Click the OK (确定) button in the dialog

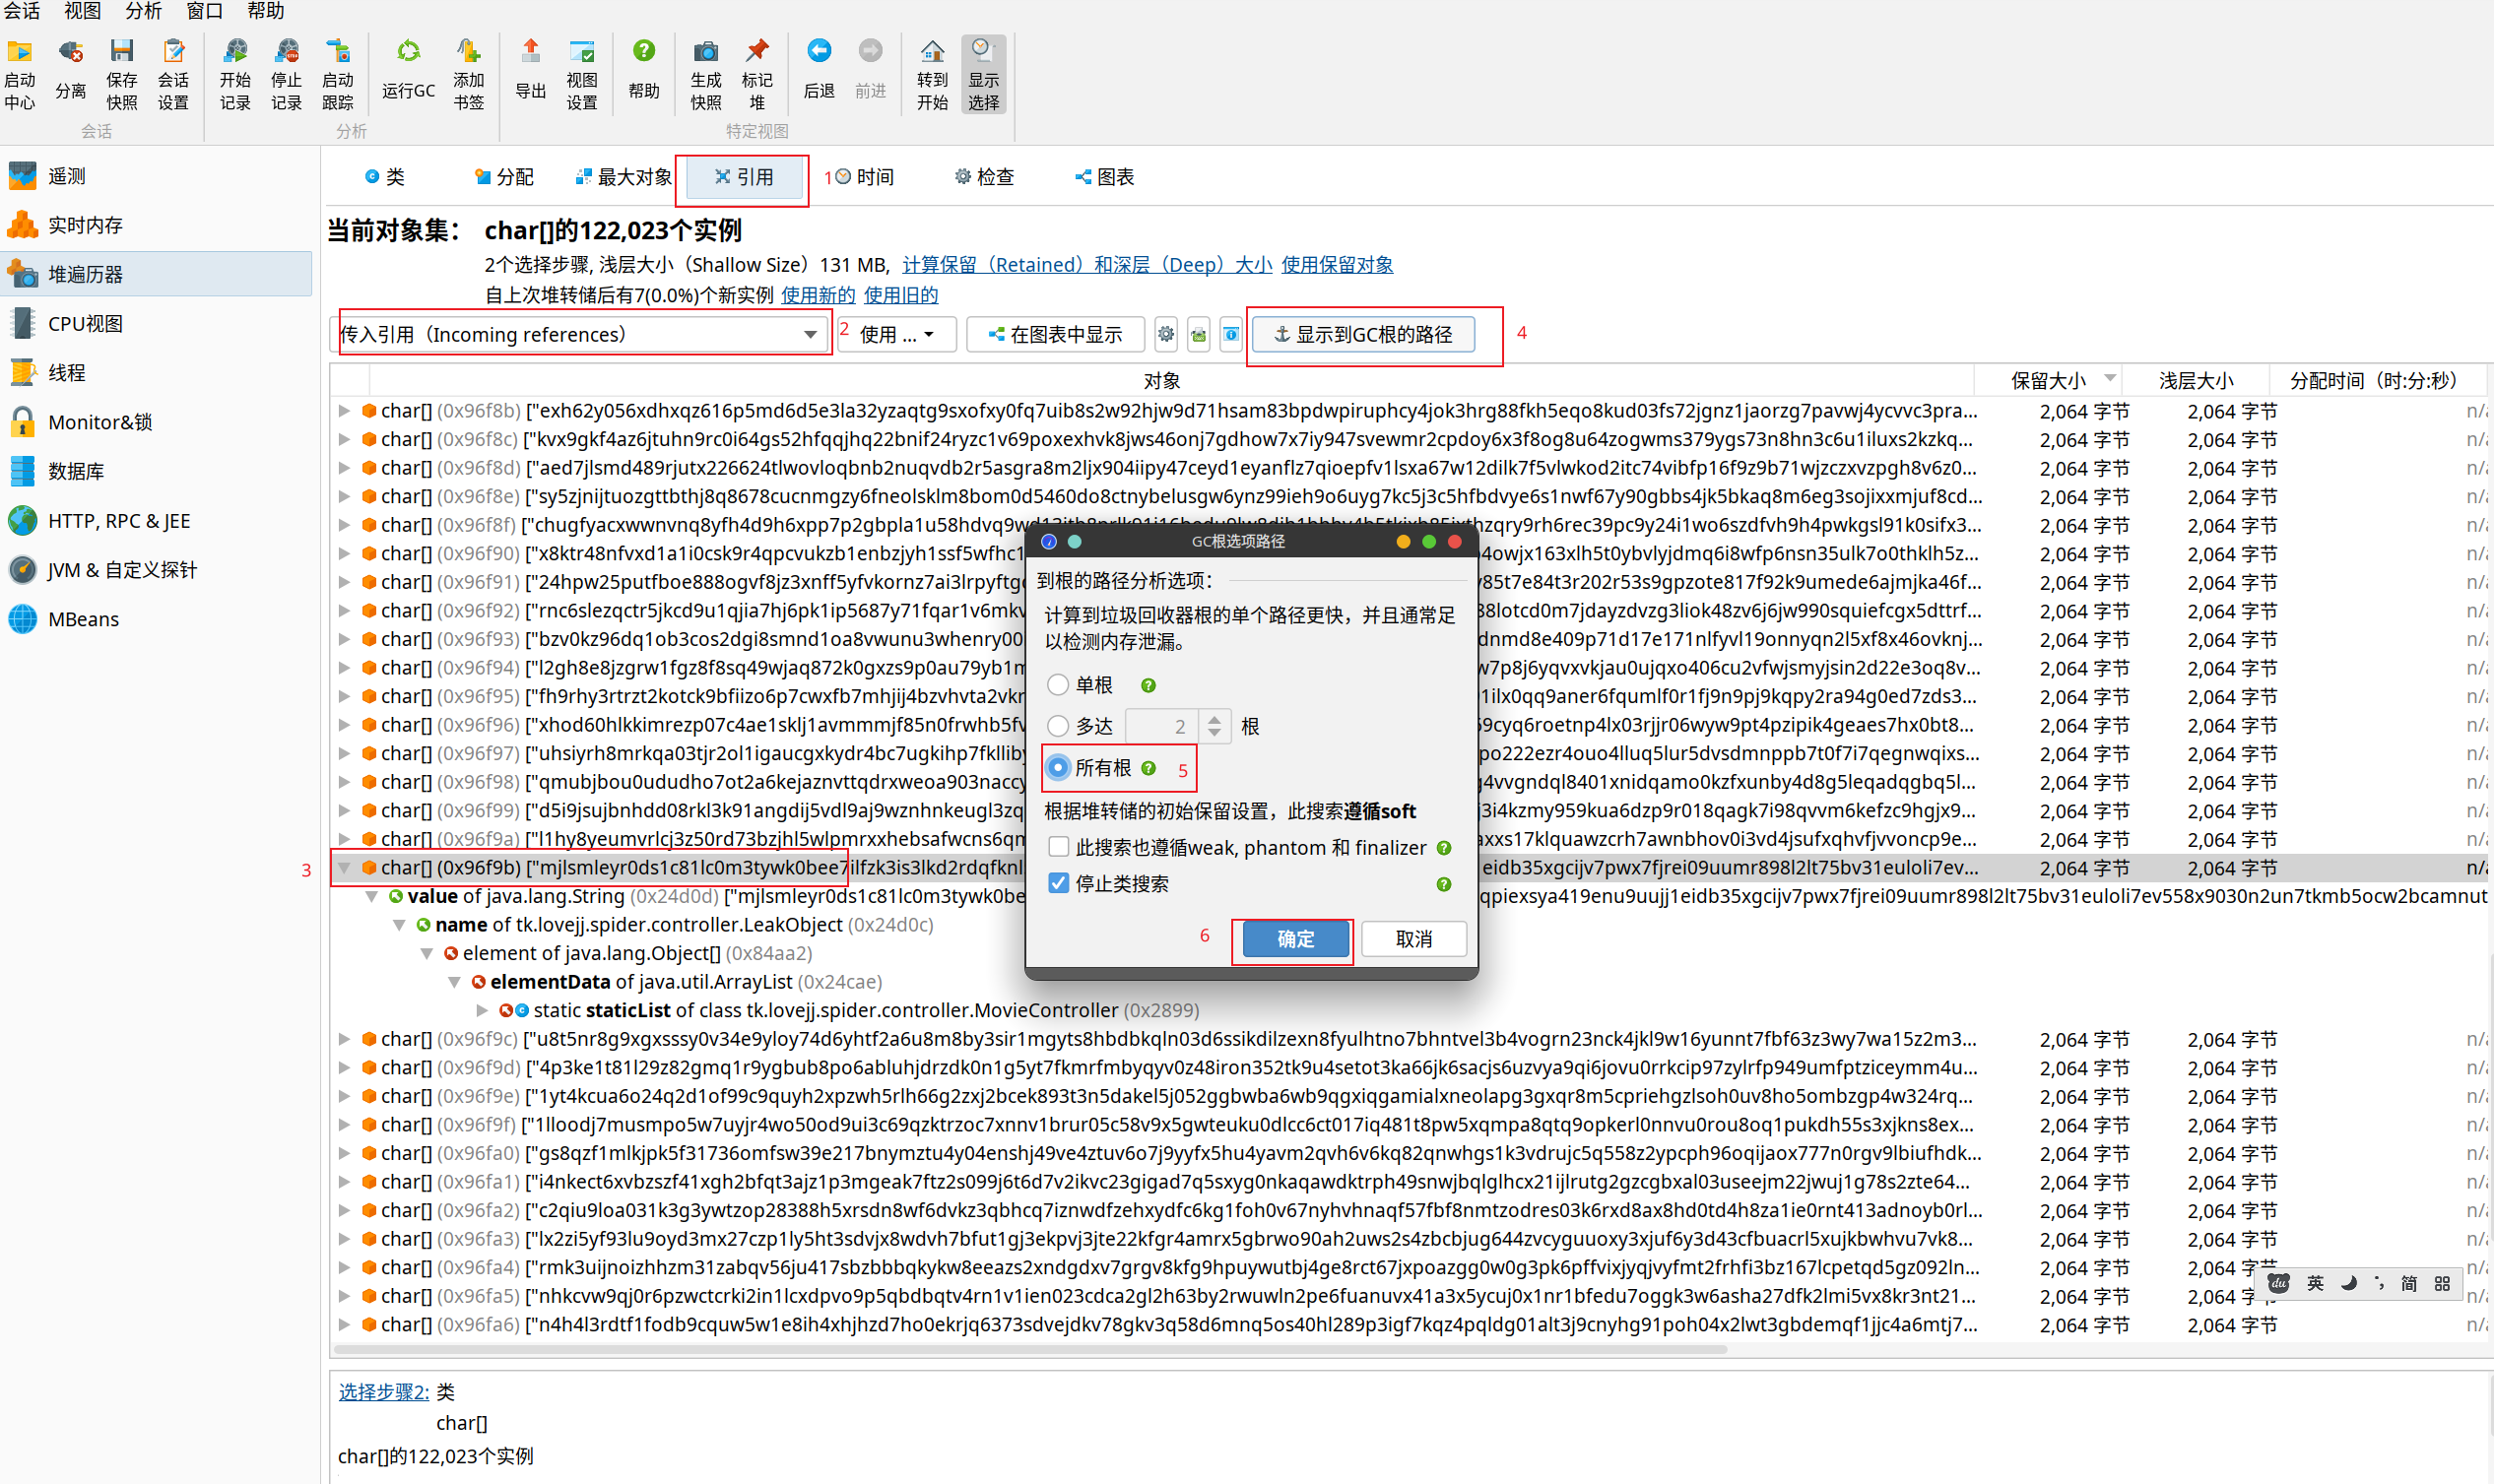(1295, 939)
